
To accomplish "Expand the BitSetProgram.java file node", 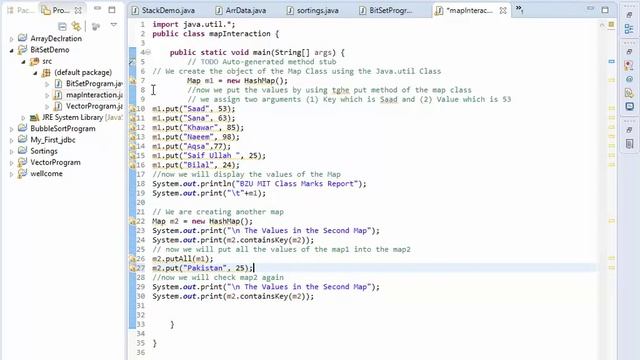I will (47, 84).
